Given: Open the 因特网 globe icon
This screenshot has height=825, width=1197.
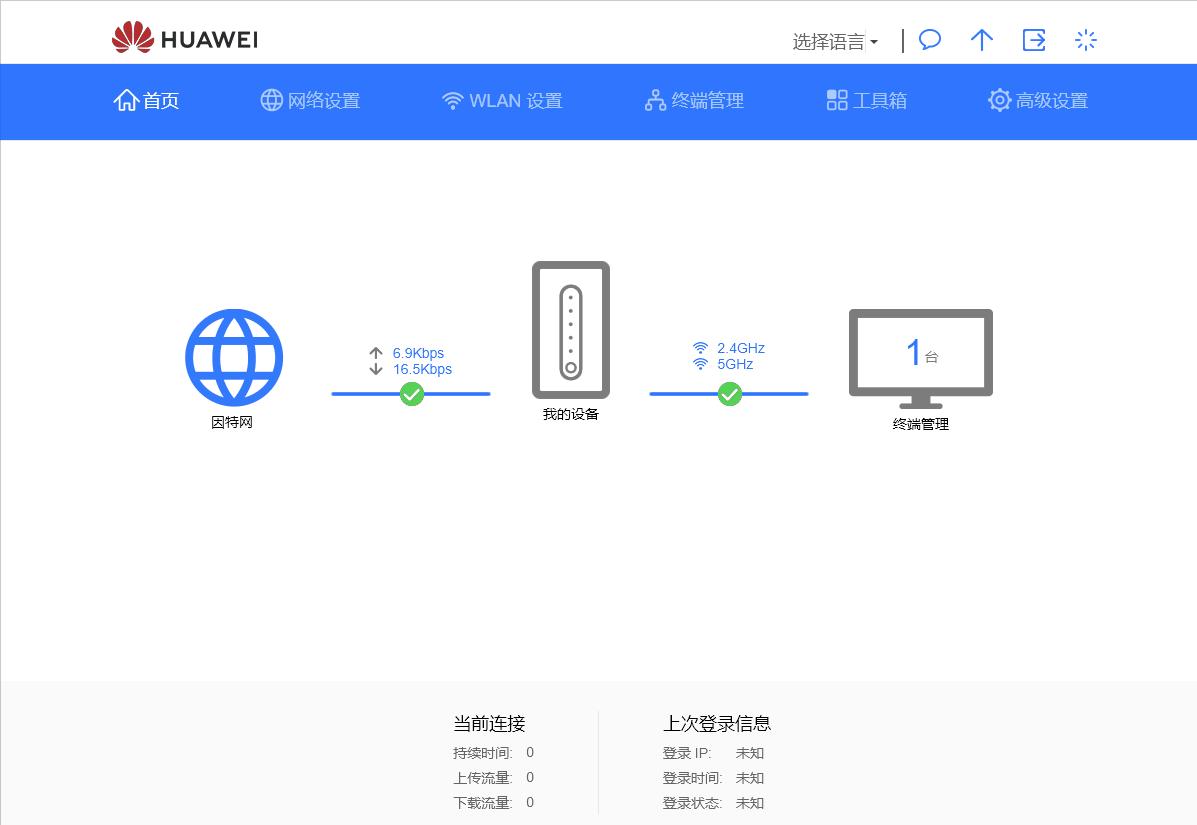Looking at the screenshot, I should point(233,357).
